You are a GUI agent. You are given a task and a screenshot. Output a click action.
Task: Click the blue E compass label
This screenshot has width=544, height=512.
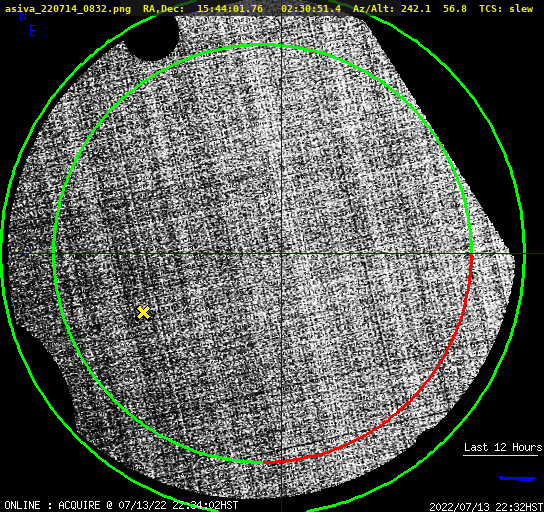click(33, 31)
